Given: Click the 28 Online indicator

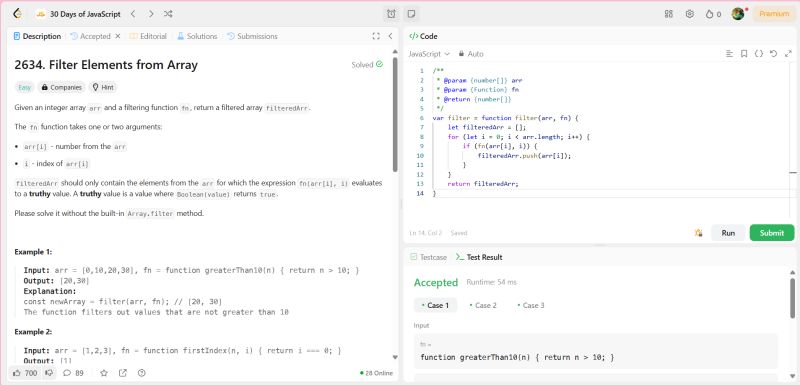Looking at the screenshot, I should pyautogui.click(x=377, y=373).
